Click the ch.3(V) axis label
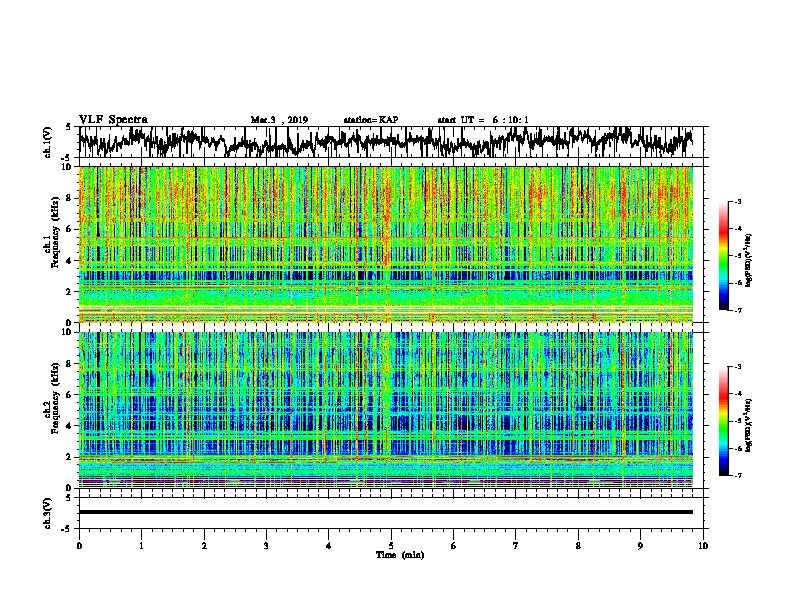The width and height of the screenshot is (792, 612). click(x=48, y=513)
